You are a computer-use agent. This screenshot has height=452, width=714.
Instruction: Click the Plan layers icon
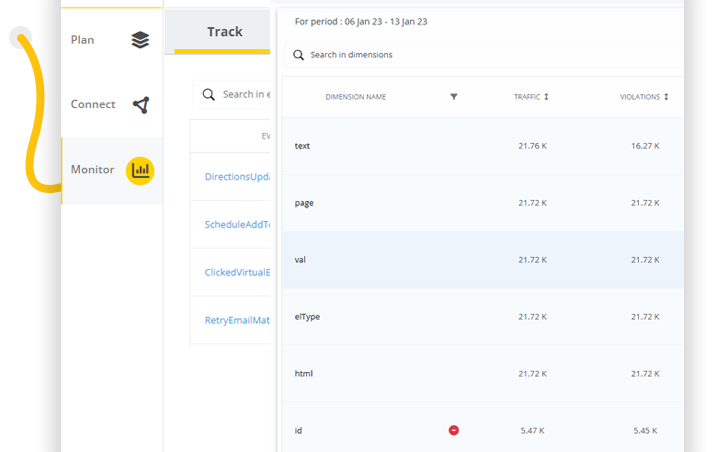pyautogui.click(x=140, y=40)
